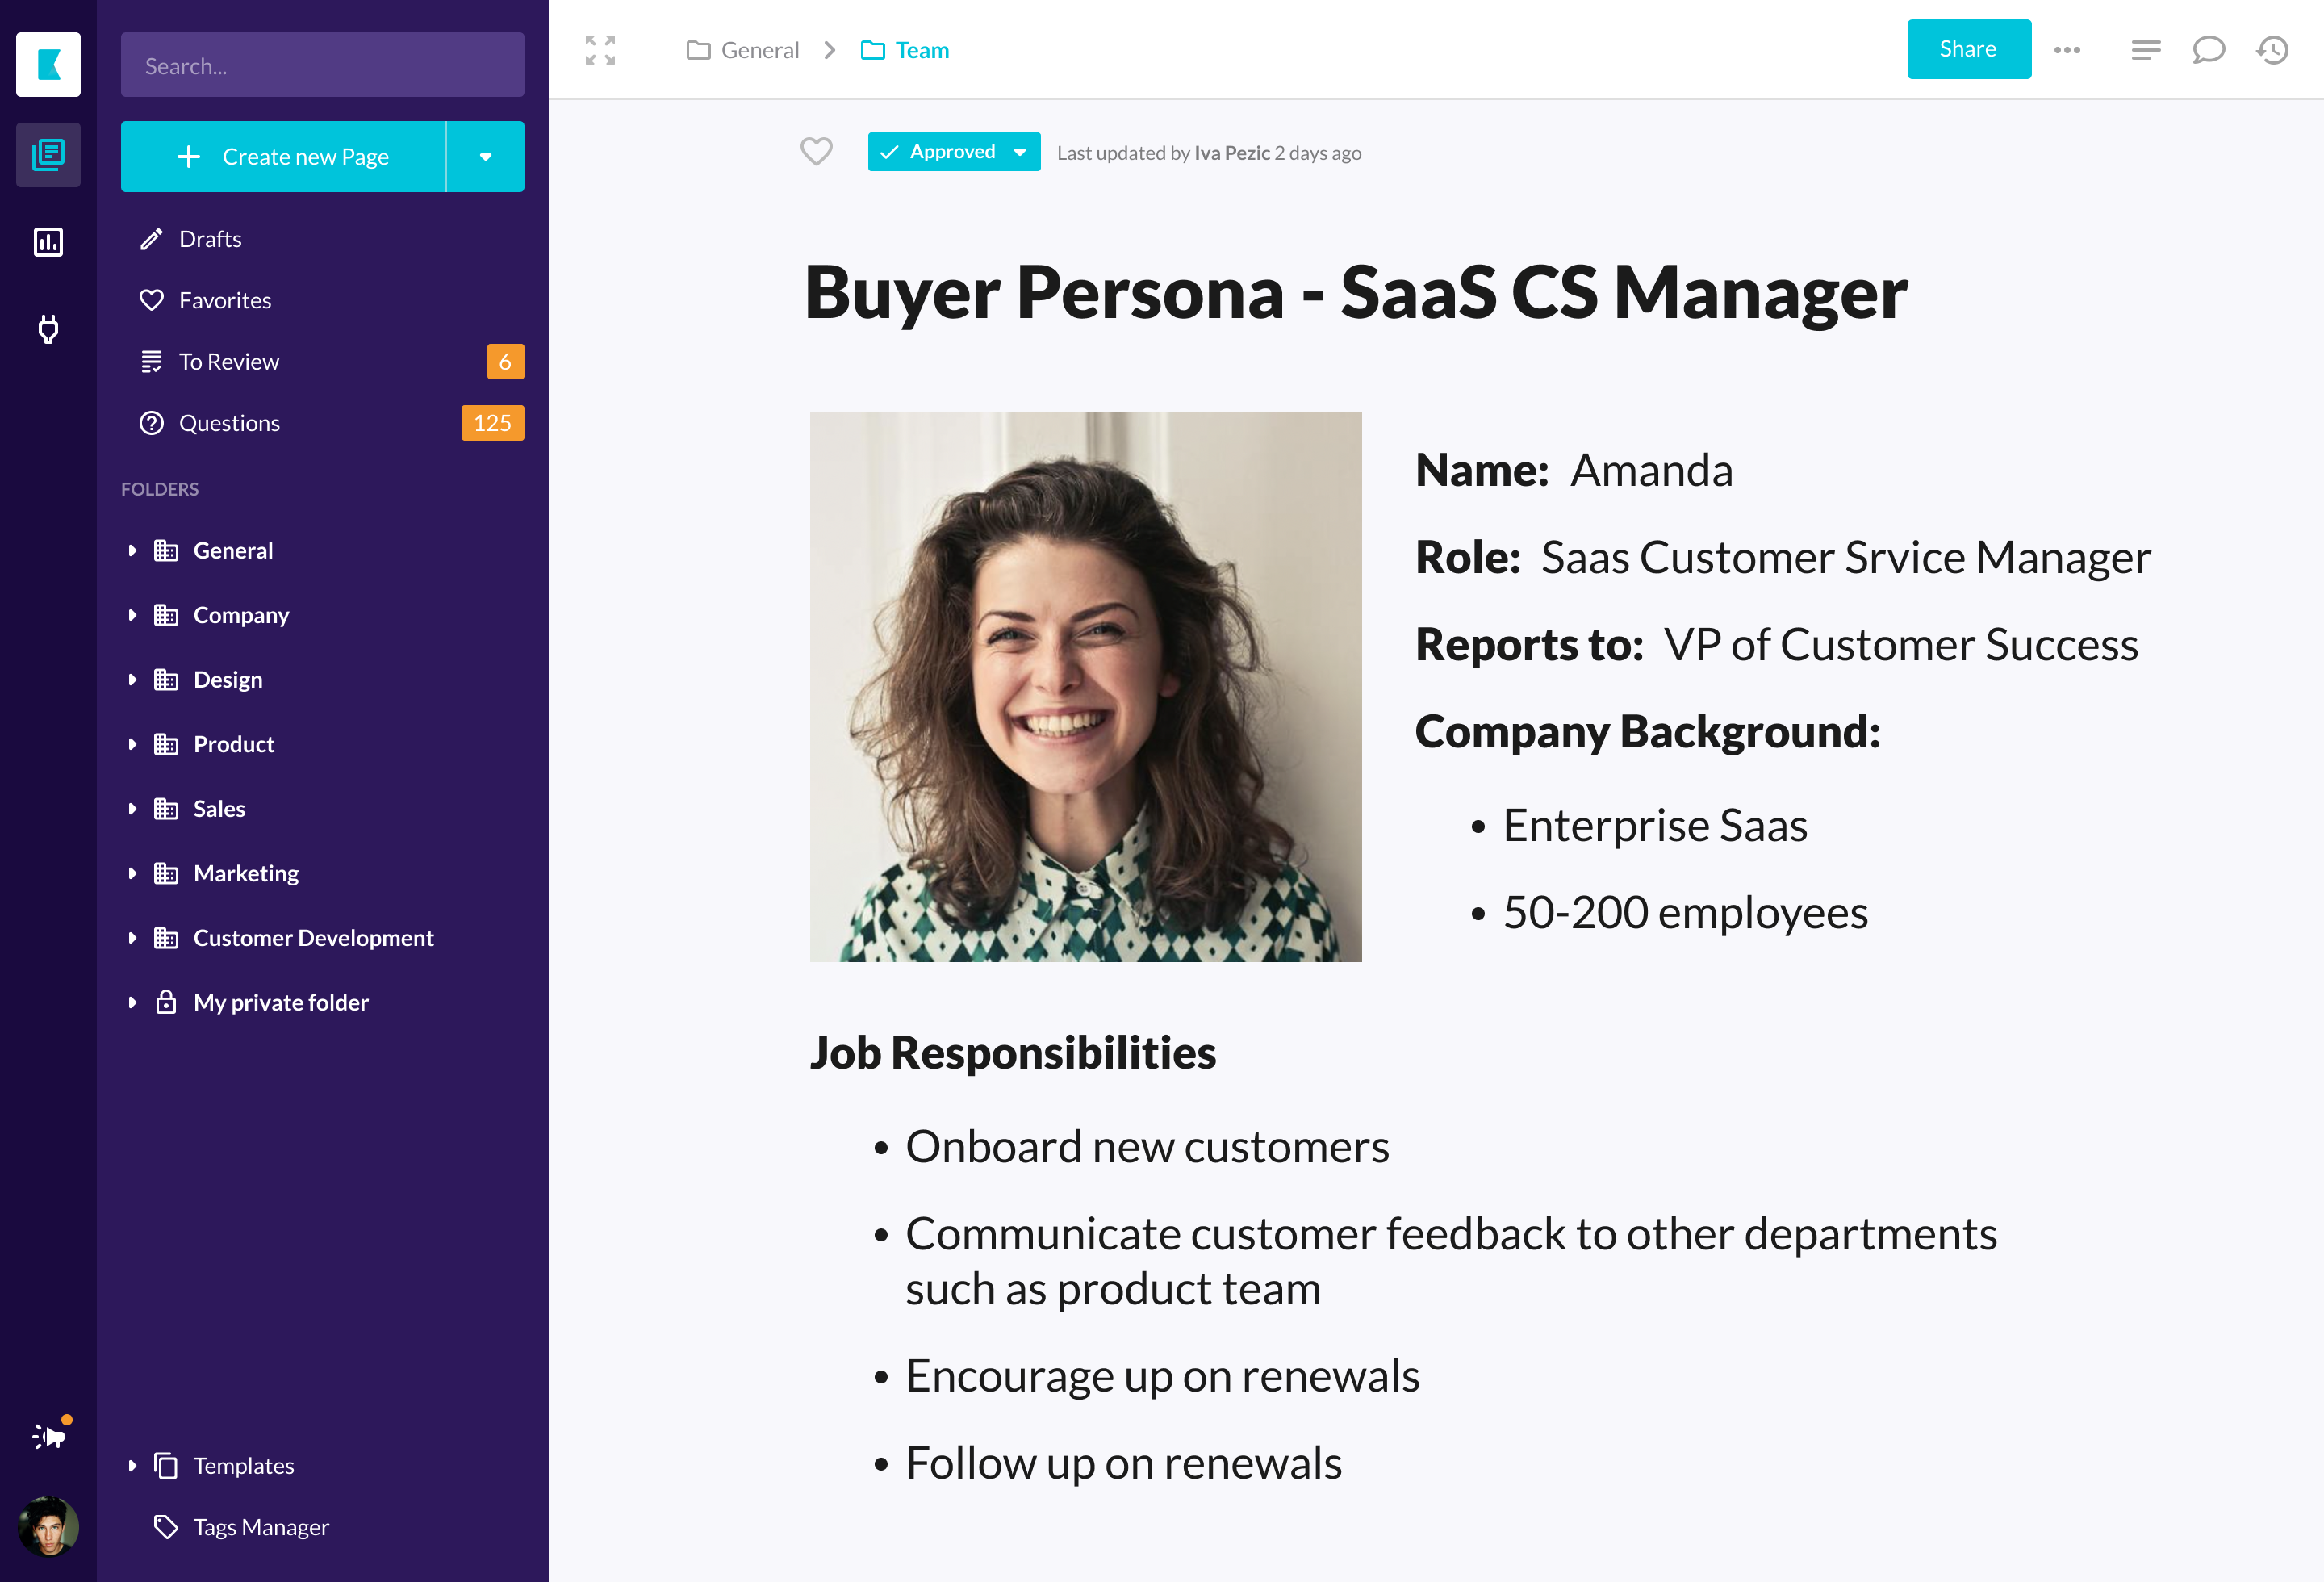2324x1582 pixels.
Task: Open Tags Manager
Action: [260, 1527]
